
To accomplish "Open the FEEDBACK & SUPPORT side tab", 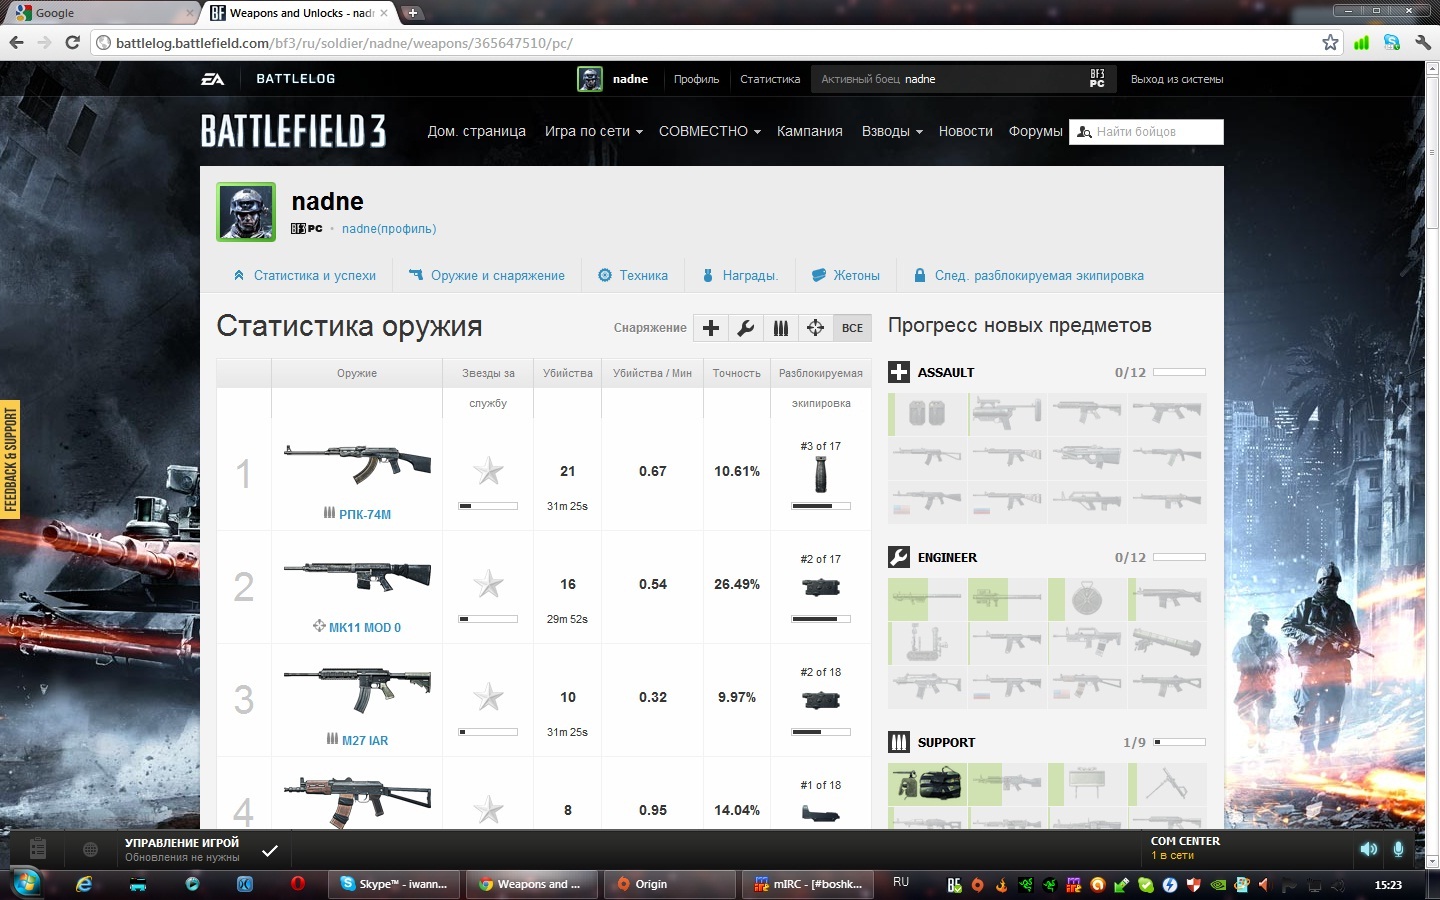I will point(10,459).
